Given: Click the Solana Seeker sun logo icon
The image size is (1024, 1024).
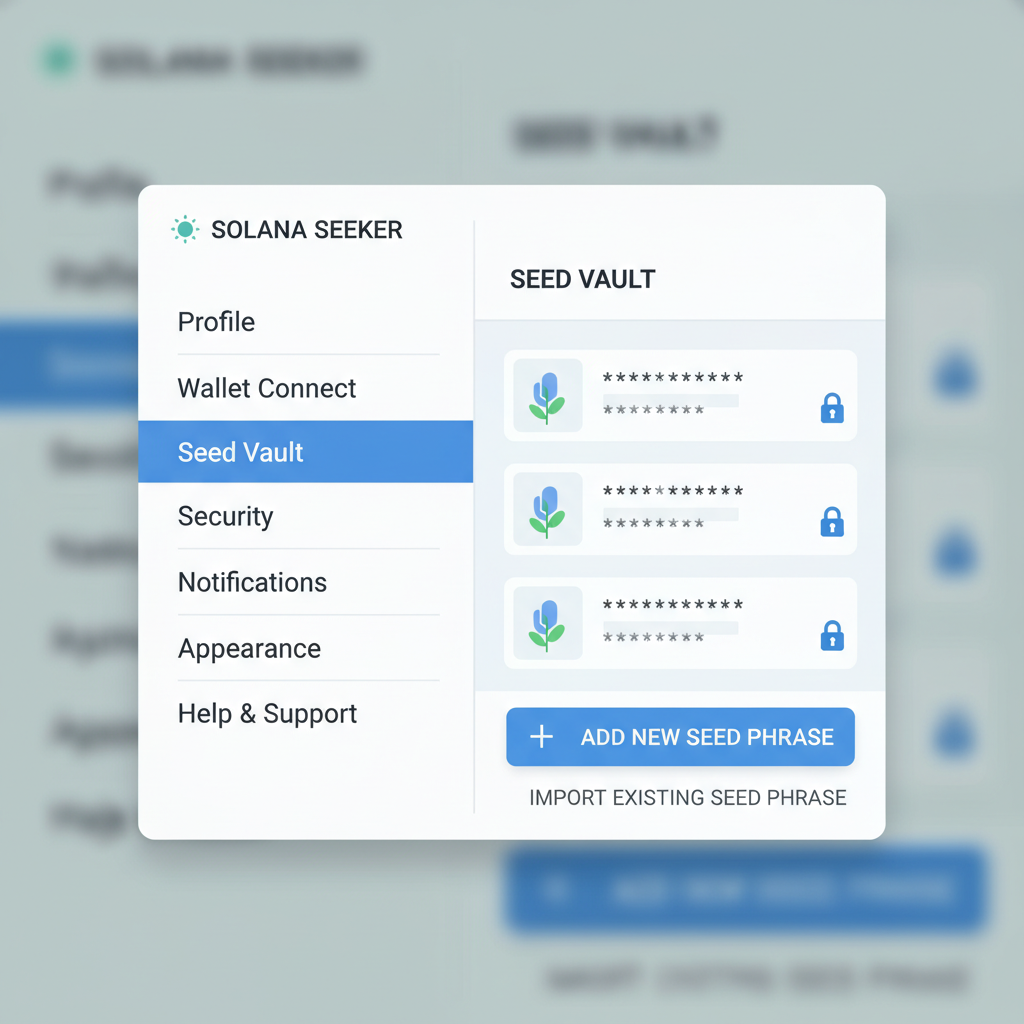Looking at the screenshot, I should click(185, 229).
